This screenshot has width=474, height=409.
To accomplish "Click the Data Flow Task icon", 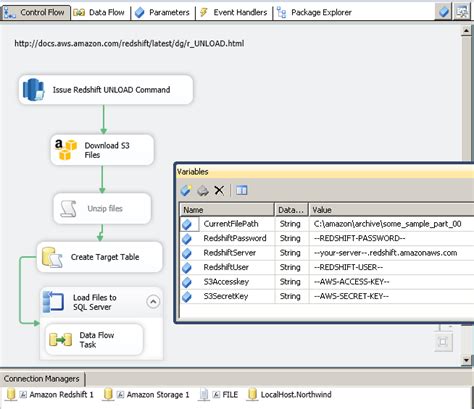I will tap(60, 340).
